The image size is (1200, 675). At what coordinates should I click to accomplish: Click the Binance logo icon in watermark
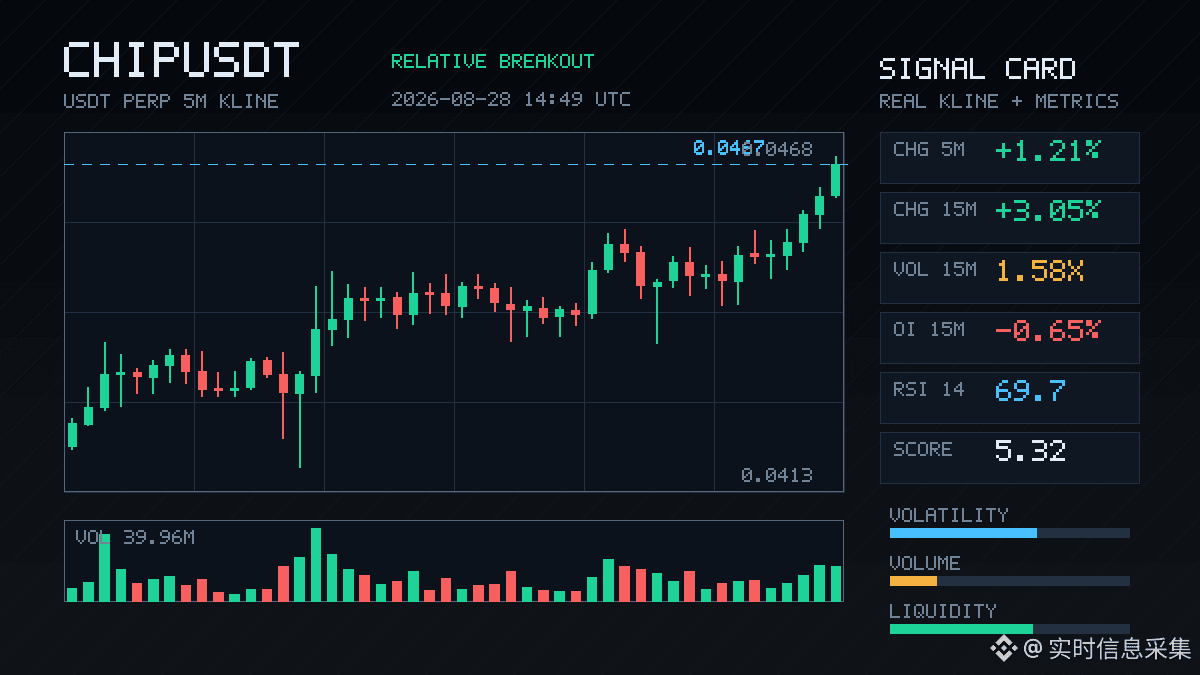tap(1003, 649)
